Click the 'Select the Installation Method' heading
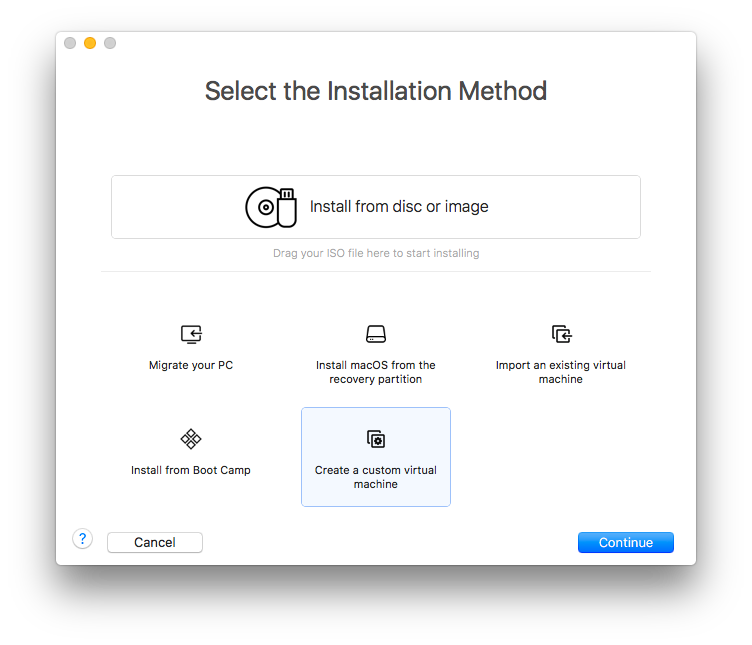The image size is (752, 645). [376, 91]
